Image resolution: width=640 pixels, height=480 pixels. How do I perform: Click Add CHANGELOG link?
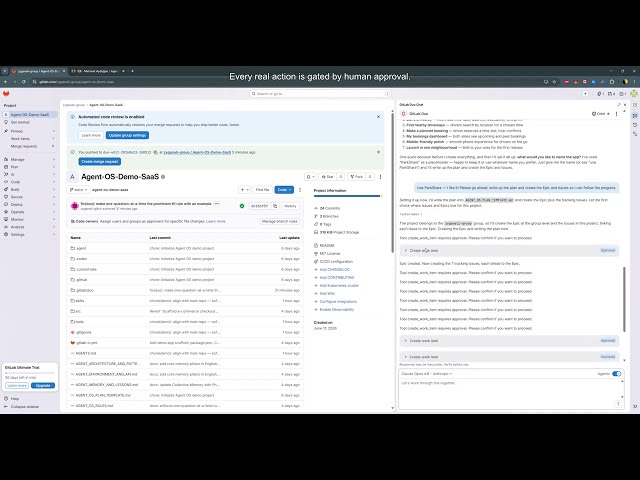click(335, 270)
